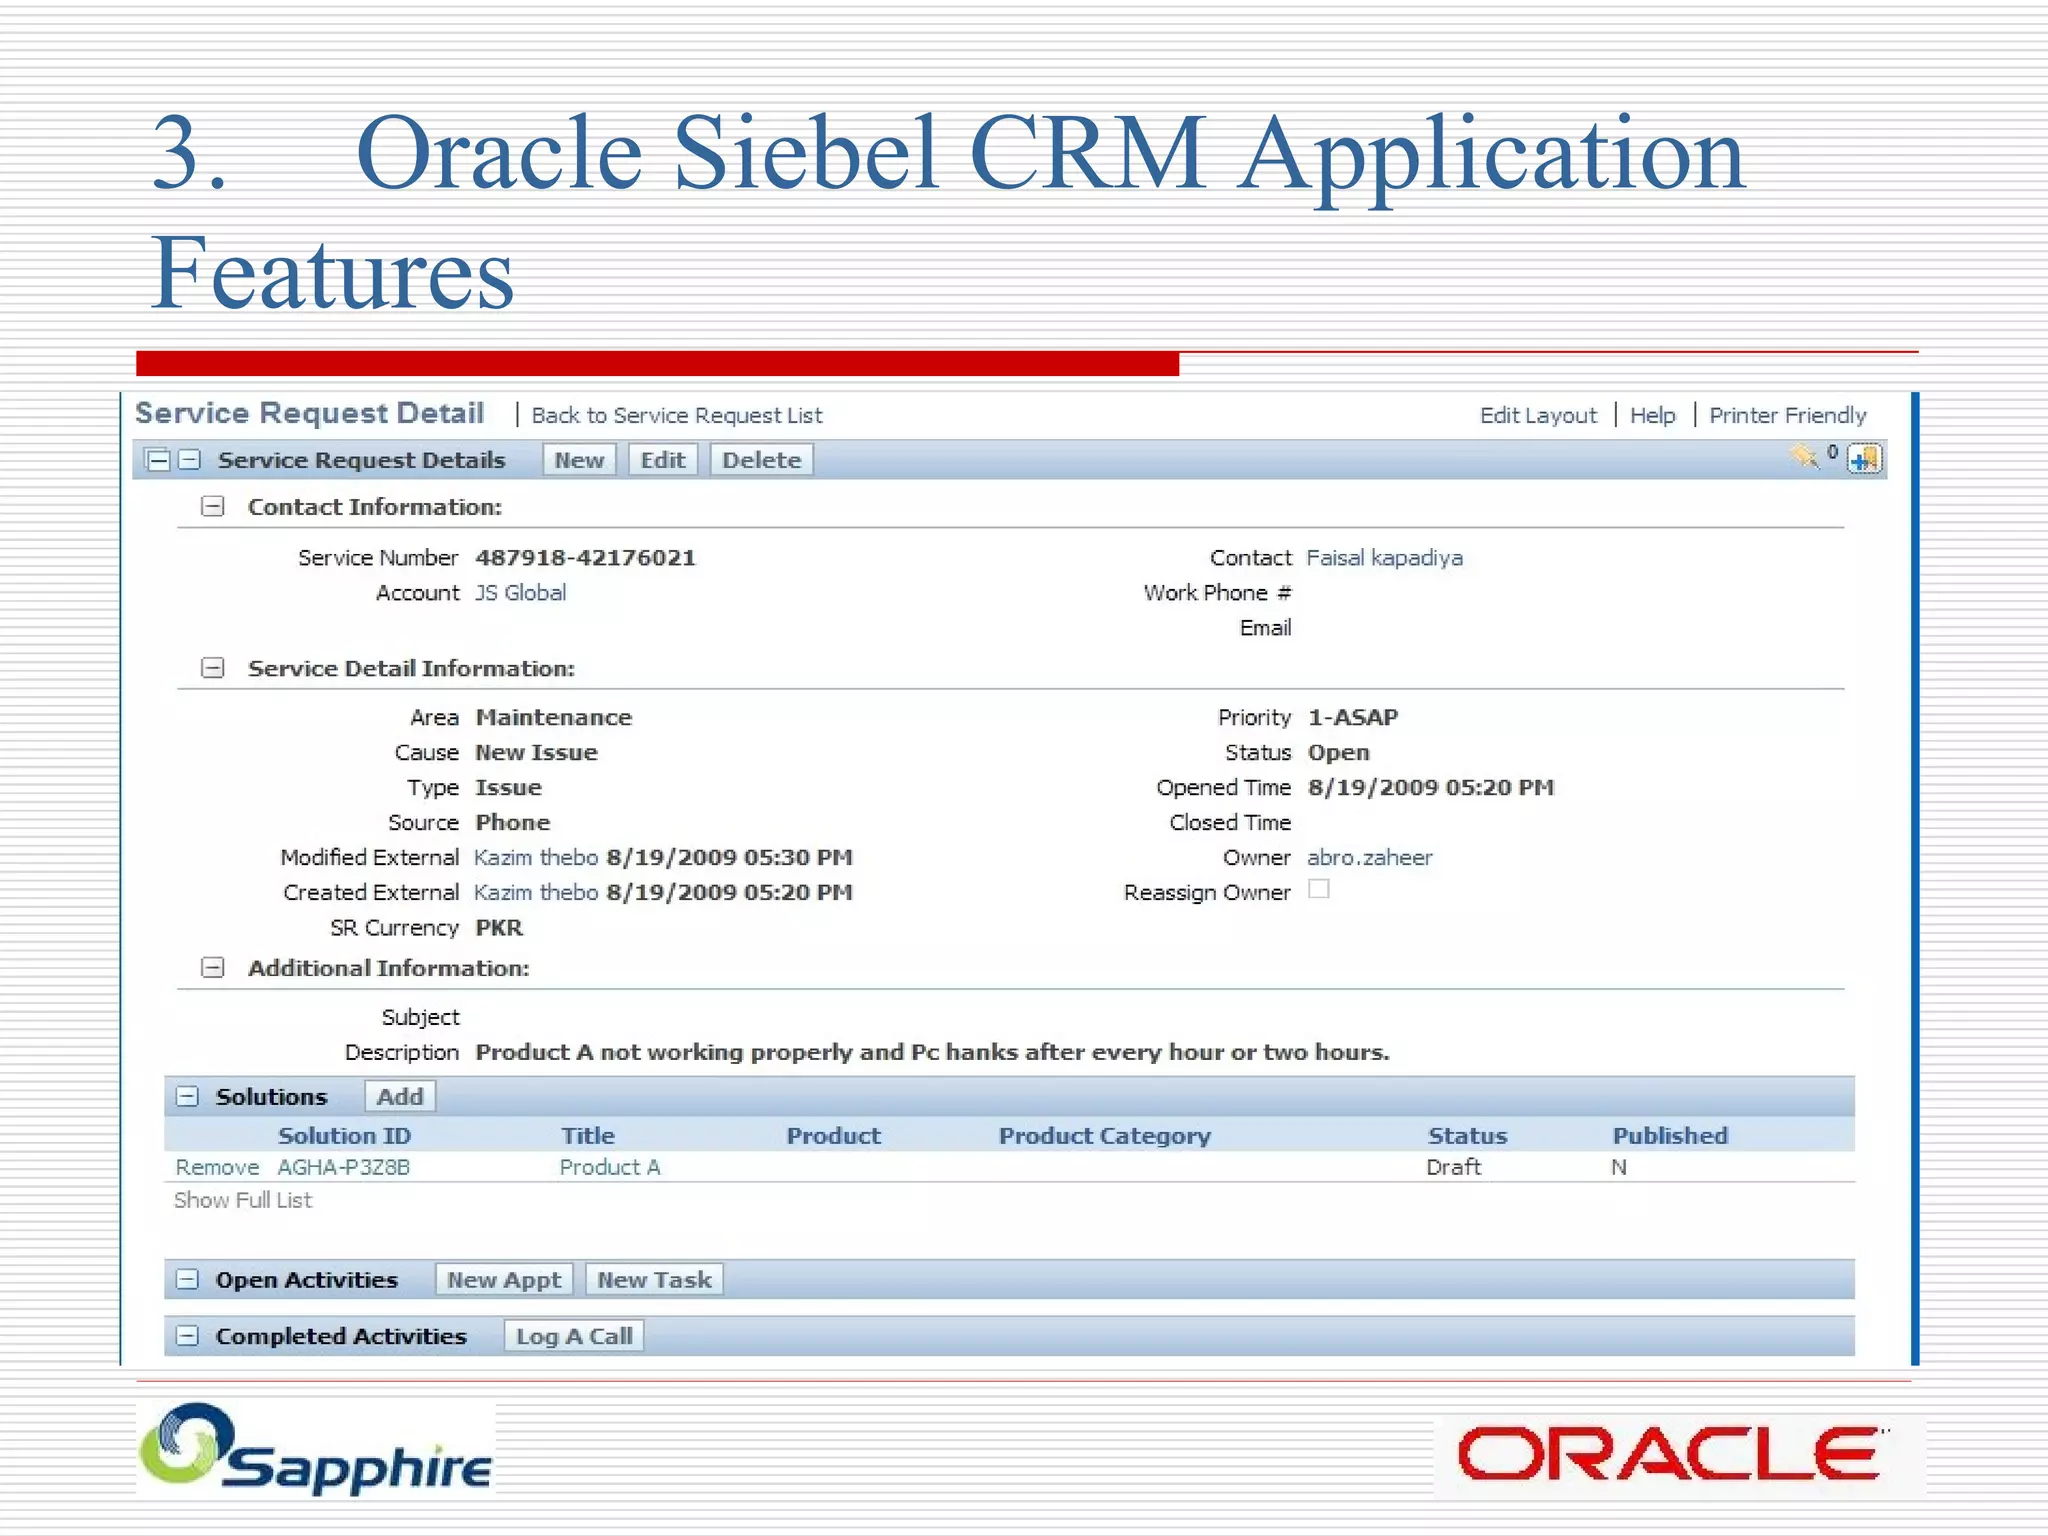Click the Status value Open
The image size is (2048, 1536).
1338,752
